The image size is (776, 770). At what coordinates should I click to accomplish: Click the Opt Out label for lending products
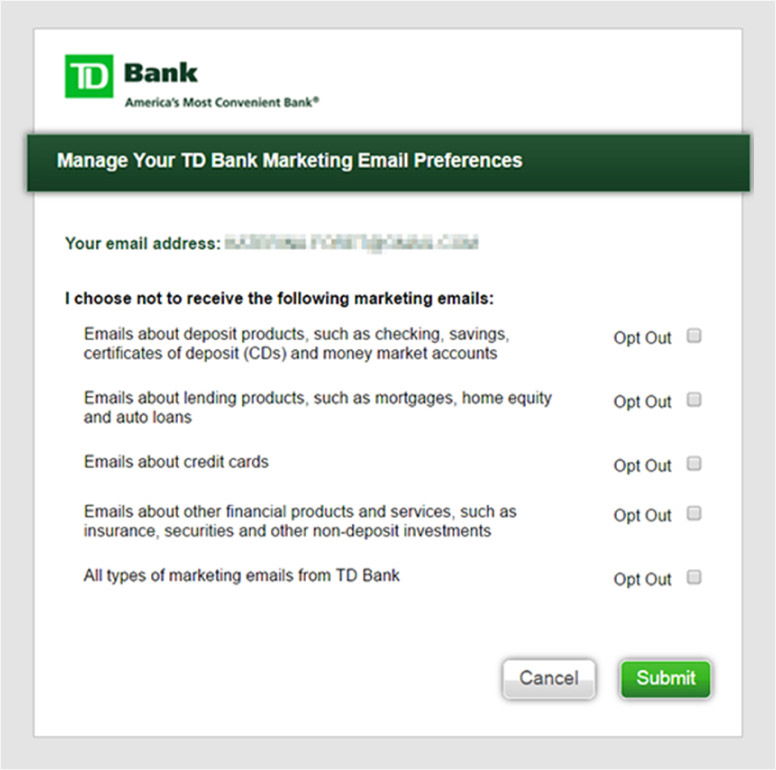click(642, 402)
